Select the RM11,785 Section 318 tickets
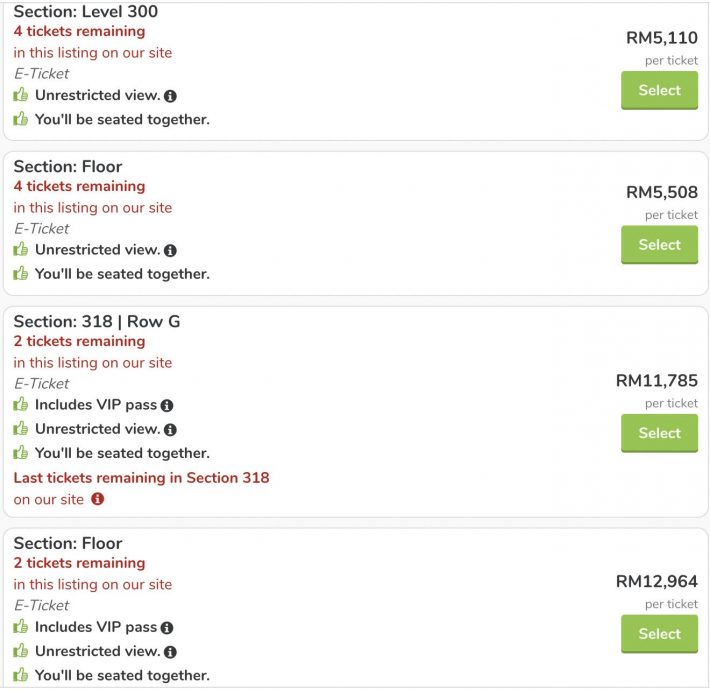 (x=659, y=433)
